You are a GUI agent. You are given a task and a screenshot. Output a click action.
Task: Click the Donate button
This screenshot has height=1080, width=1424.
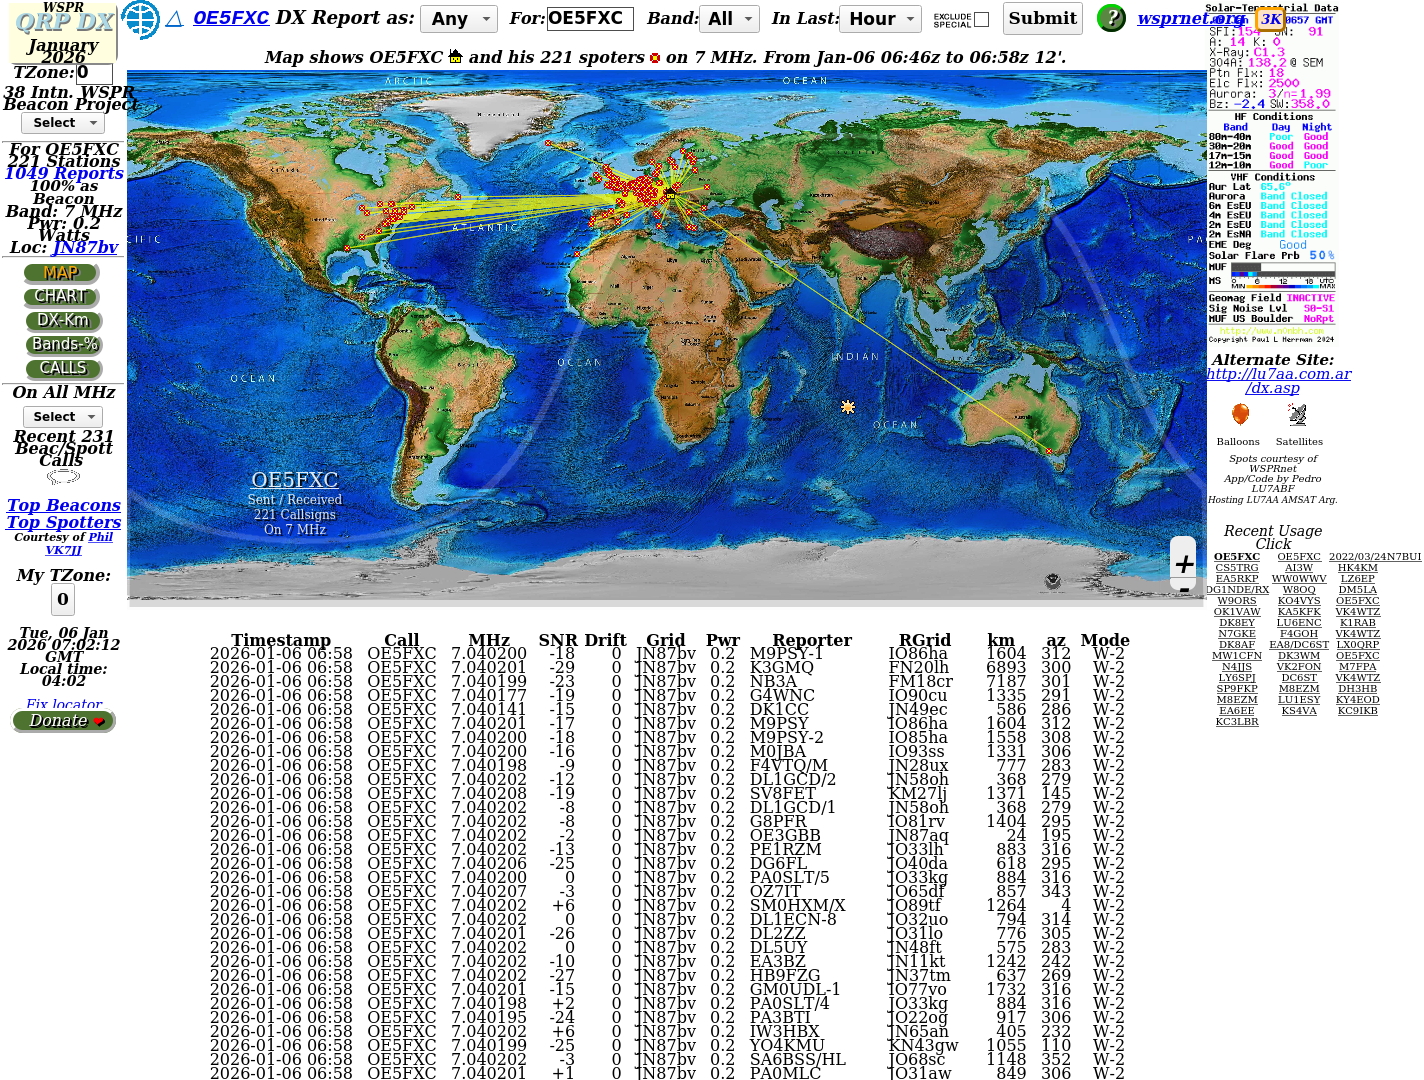(x=64, y=721)
